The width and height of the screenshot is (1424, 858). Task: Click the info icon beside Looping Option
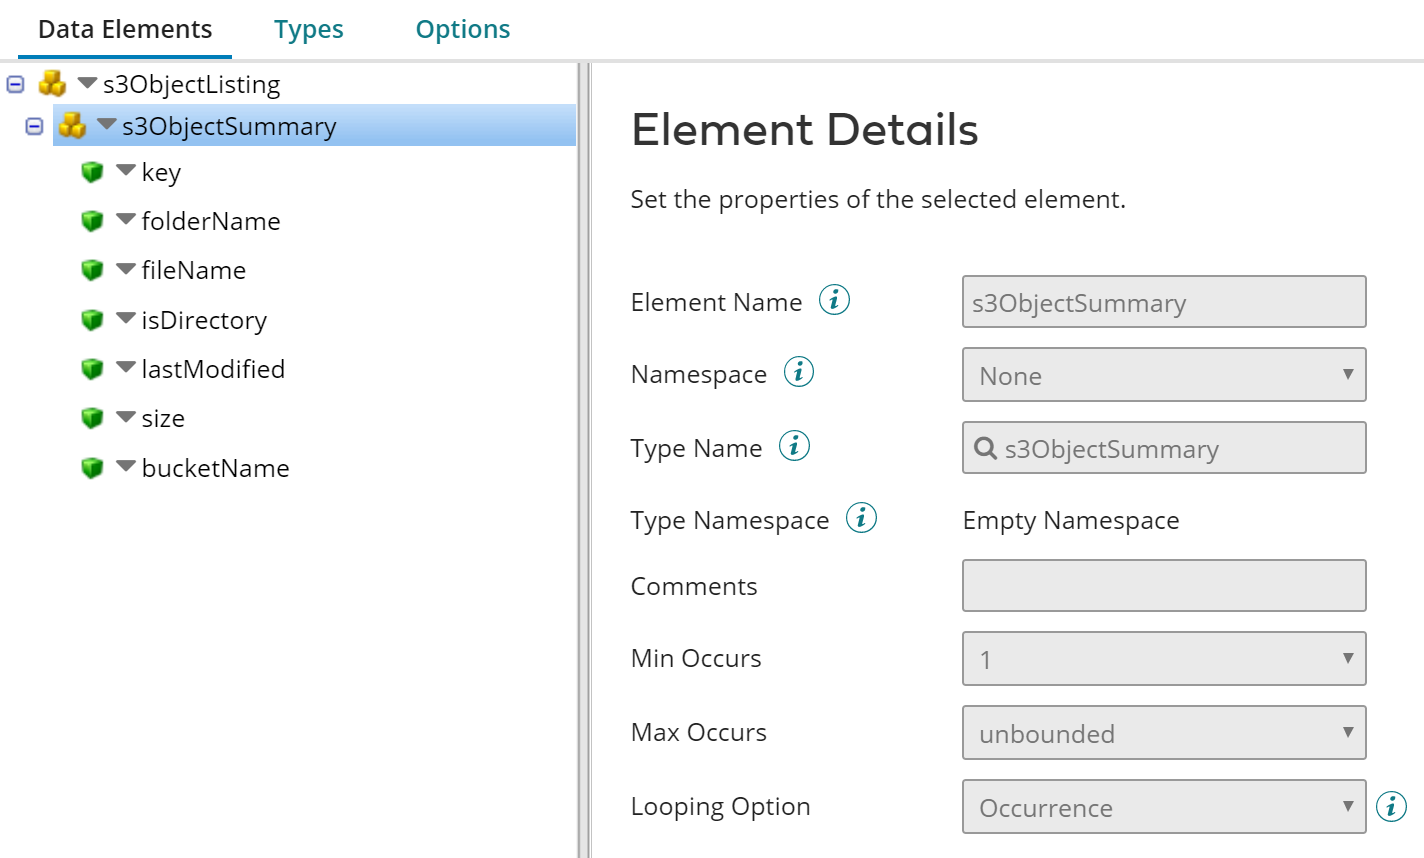pos(1390,806)
